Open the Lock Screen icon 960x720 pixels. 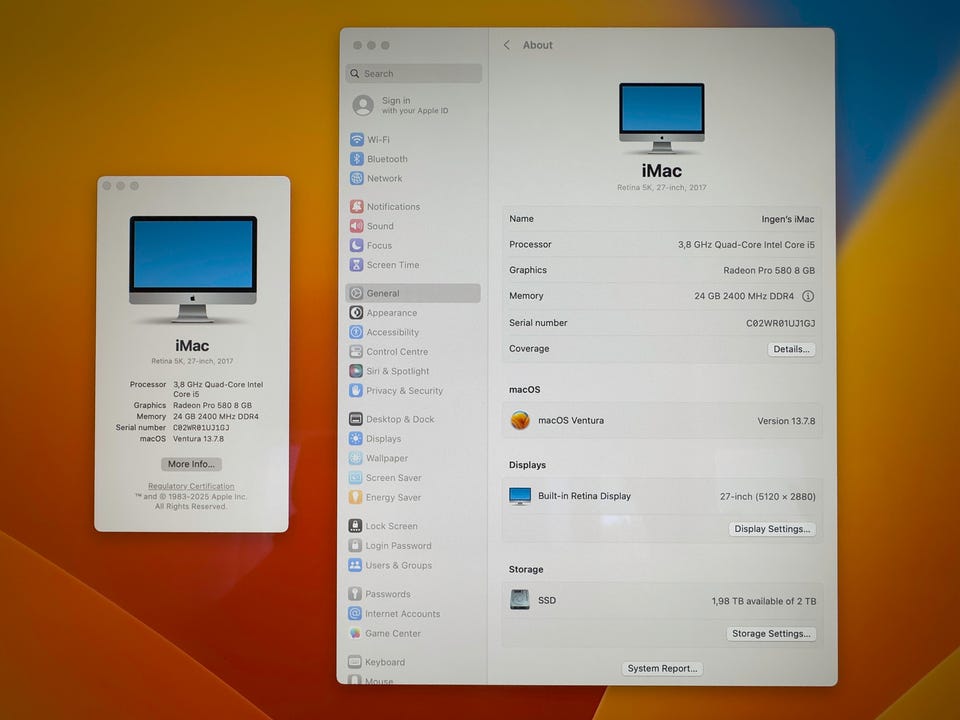point(355,526)
